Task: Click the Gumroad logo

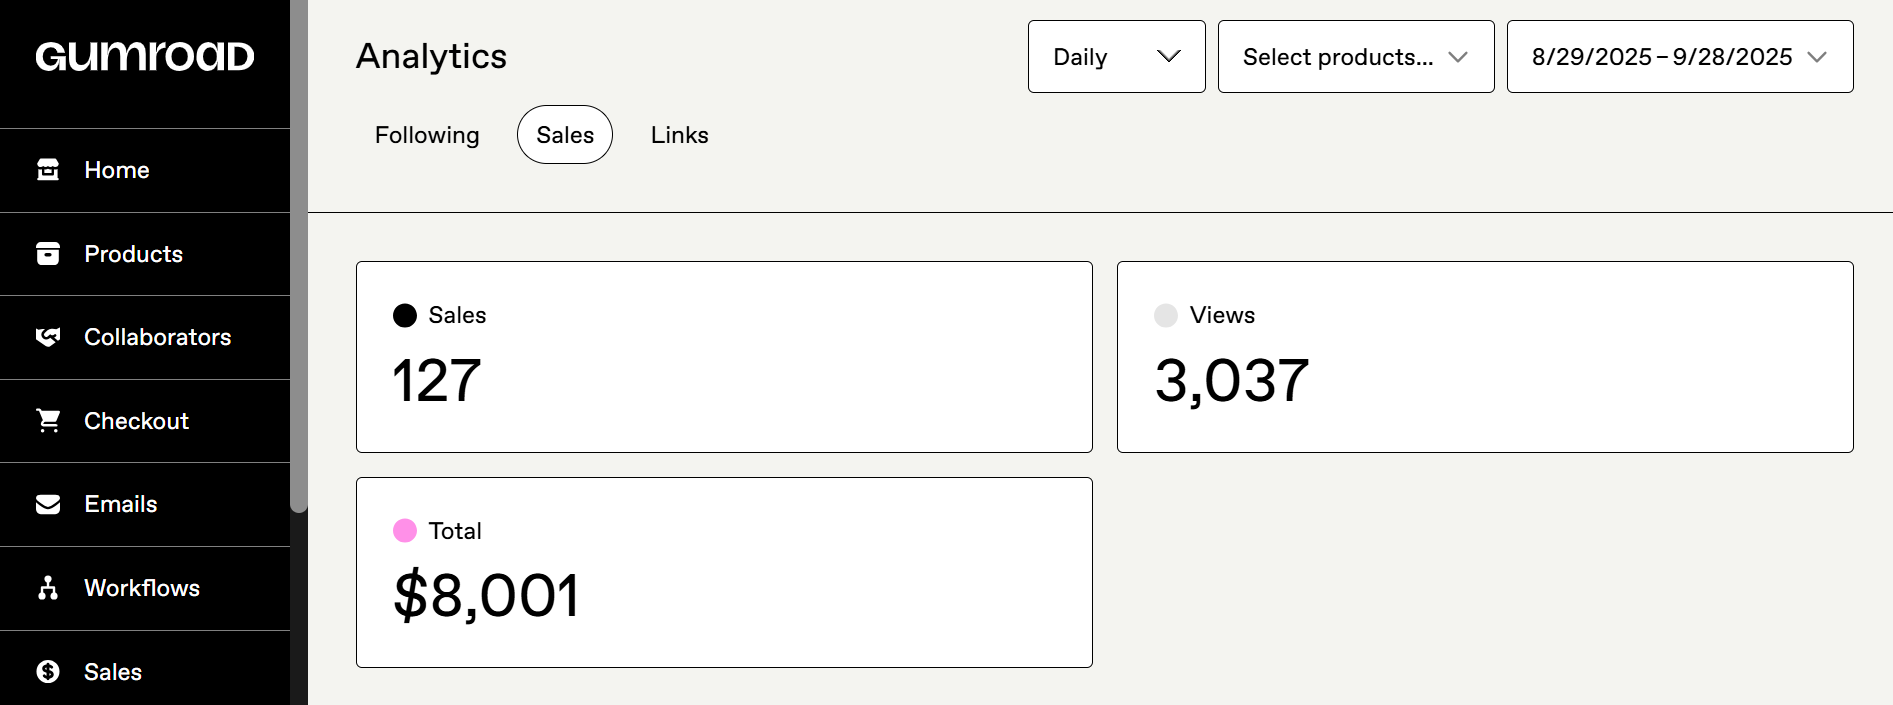Action: [145, 56]
